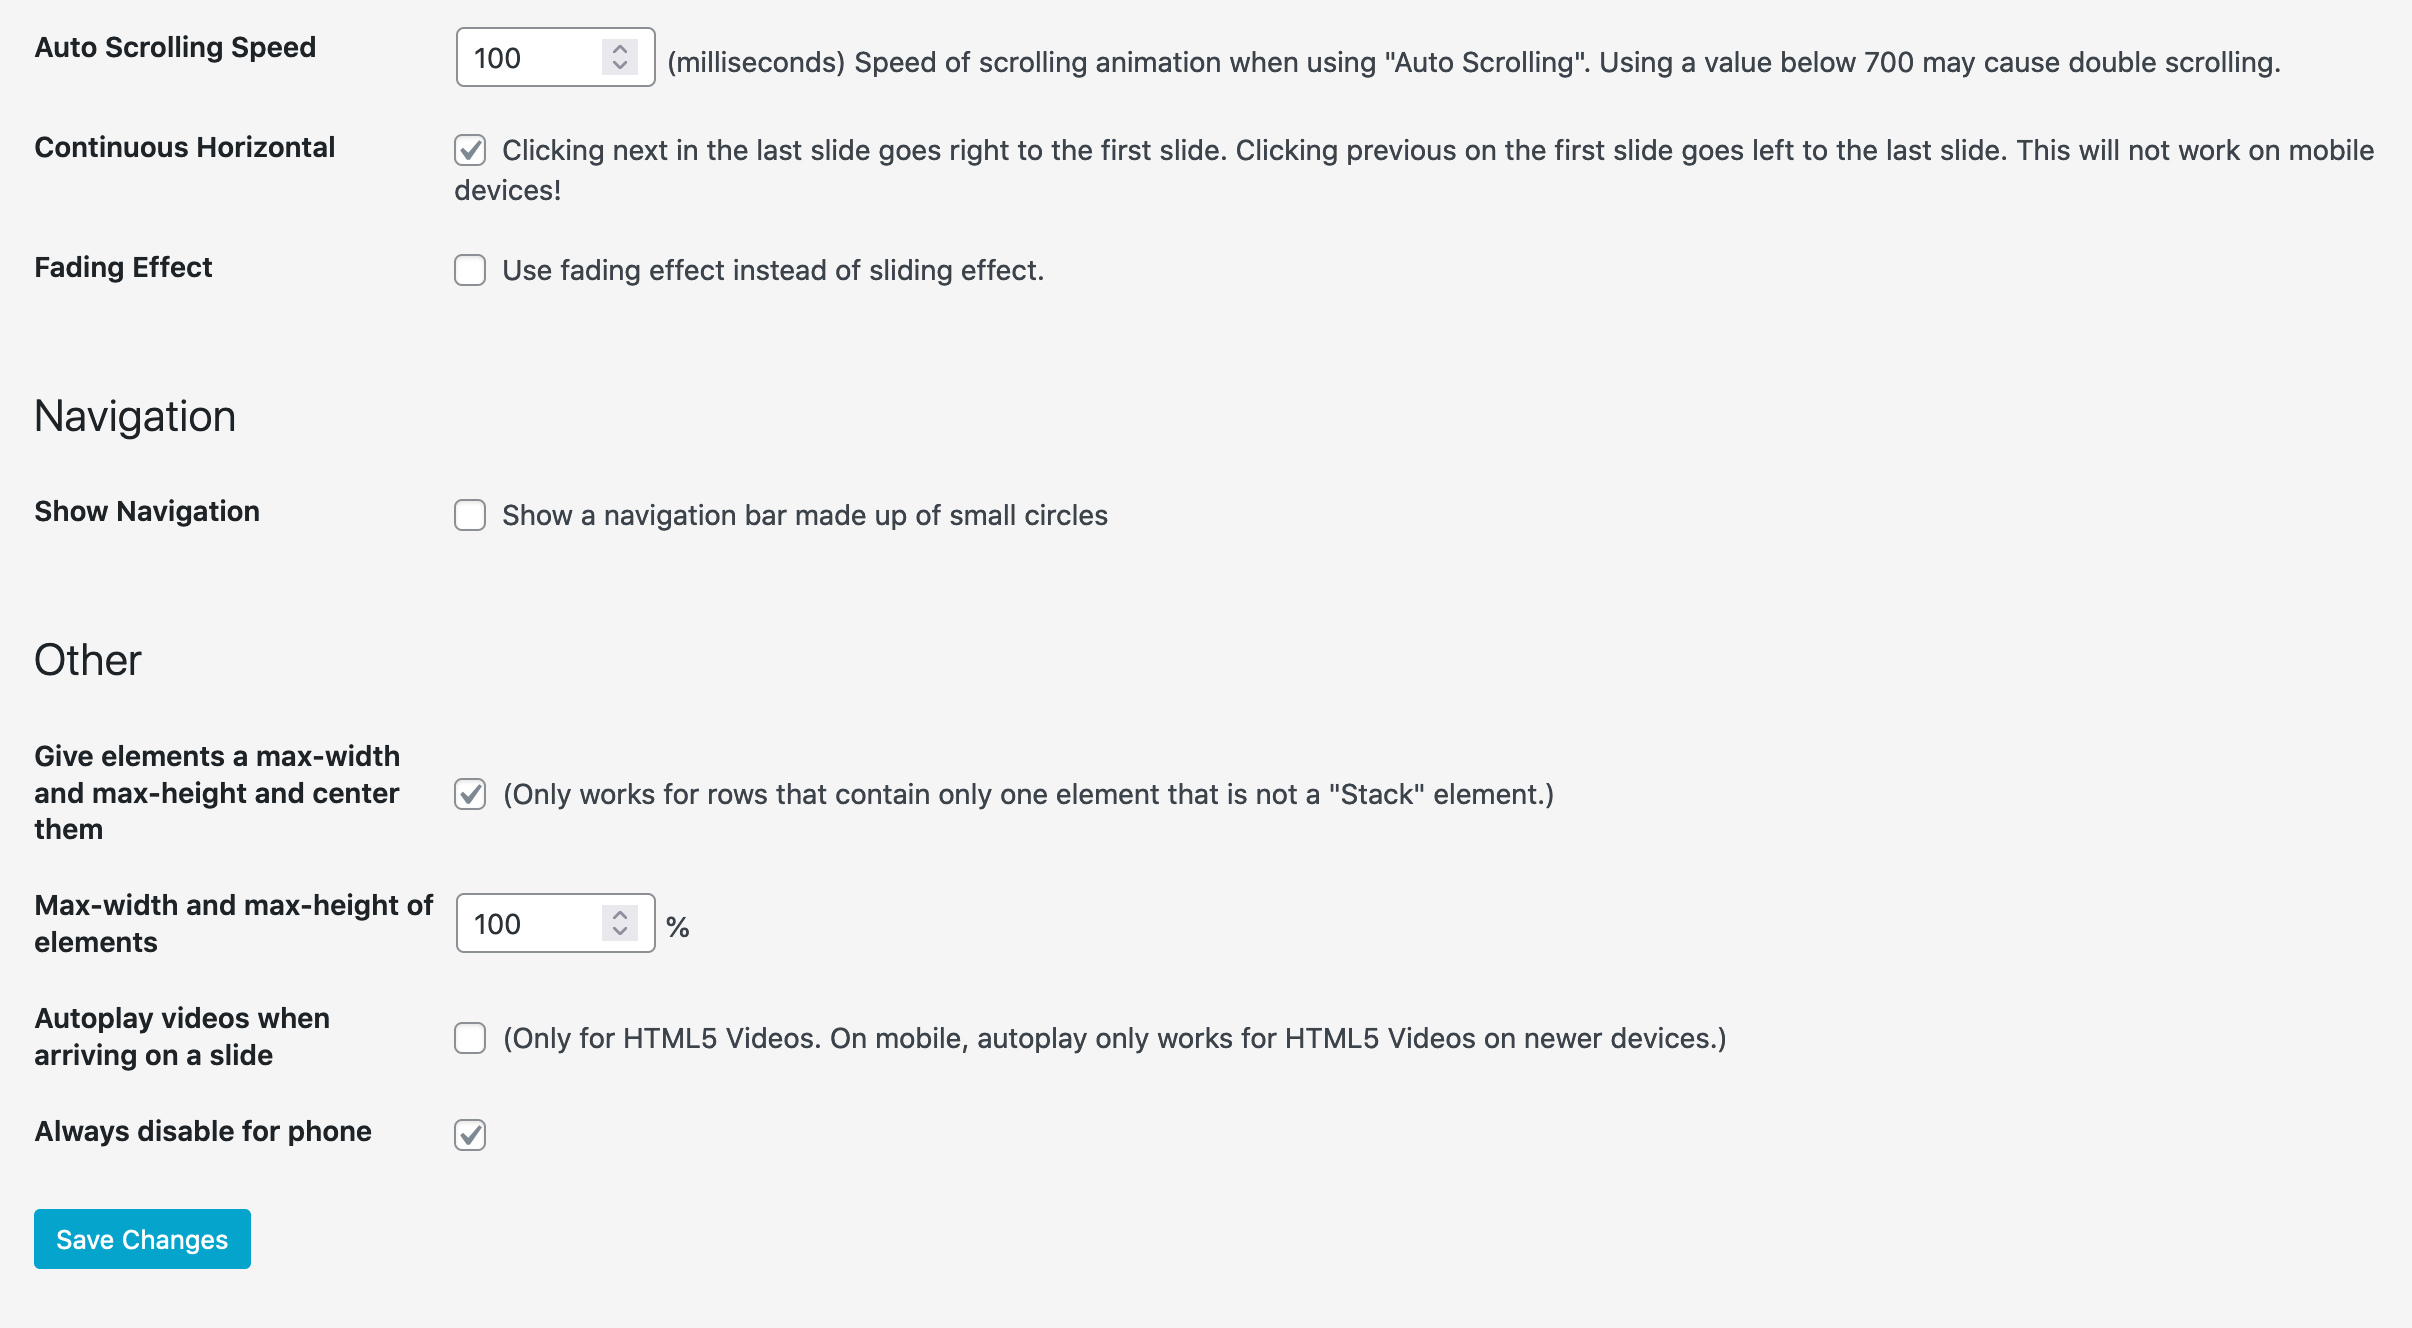2412x1328 pixels.
Task: Click the Auto Scrolling Speed number field
Action: (530, 58)
